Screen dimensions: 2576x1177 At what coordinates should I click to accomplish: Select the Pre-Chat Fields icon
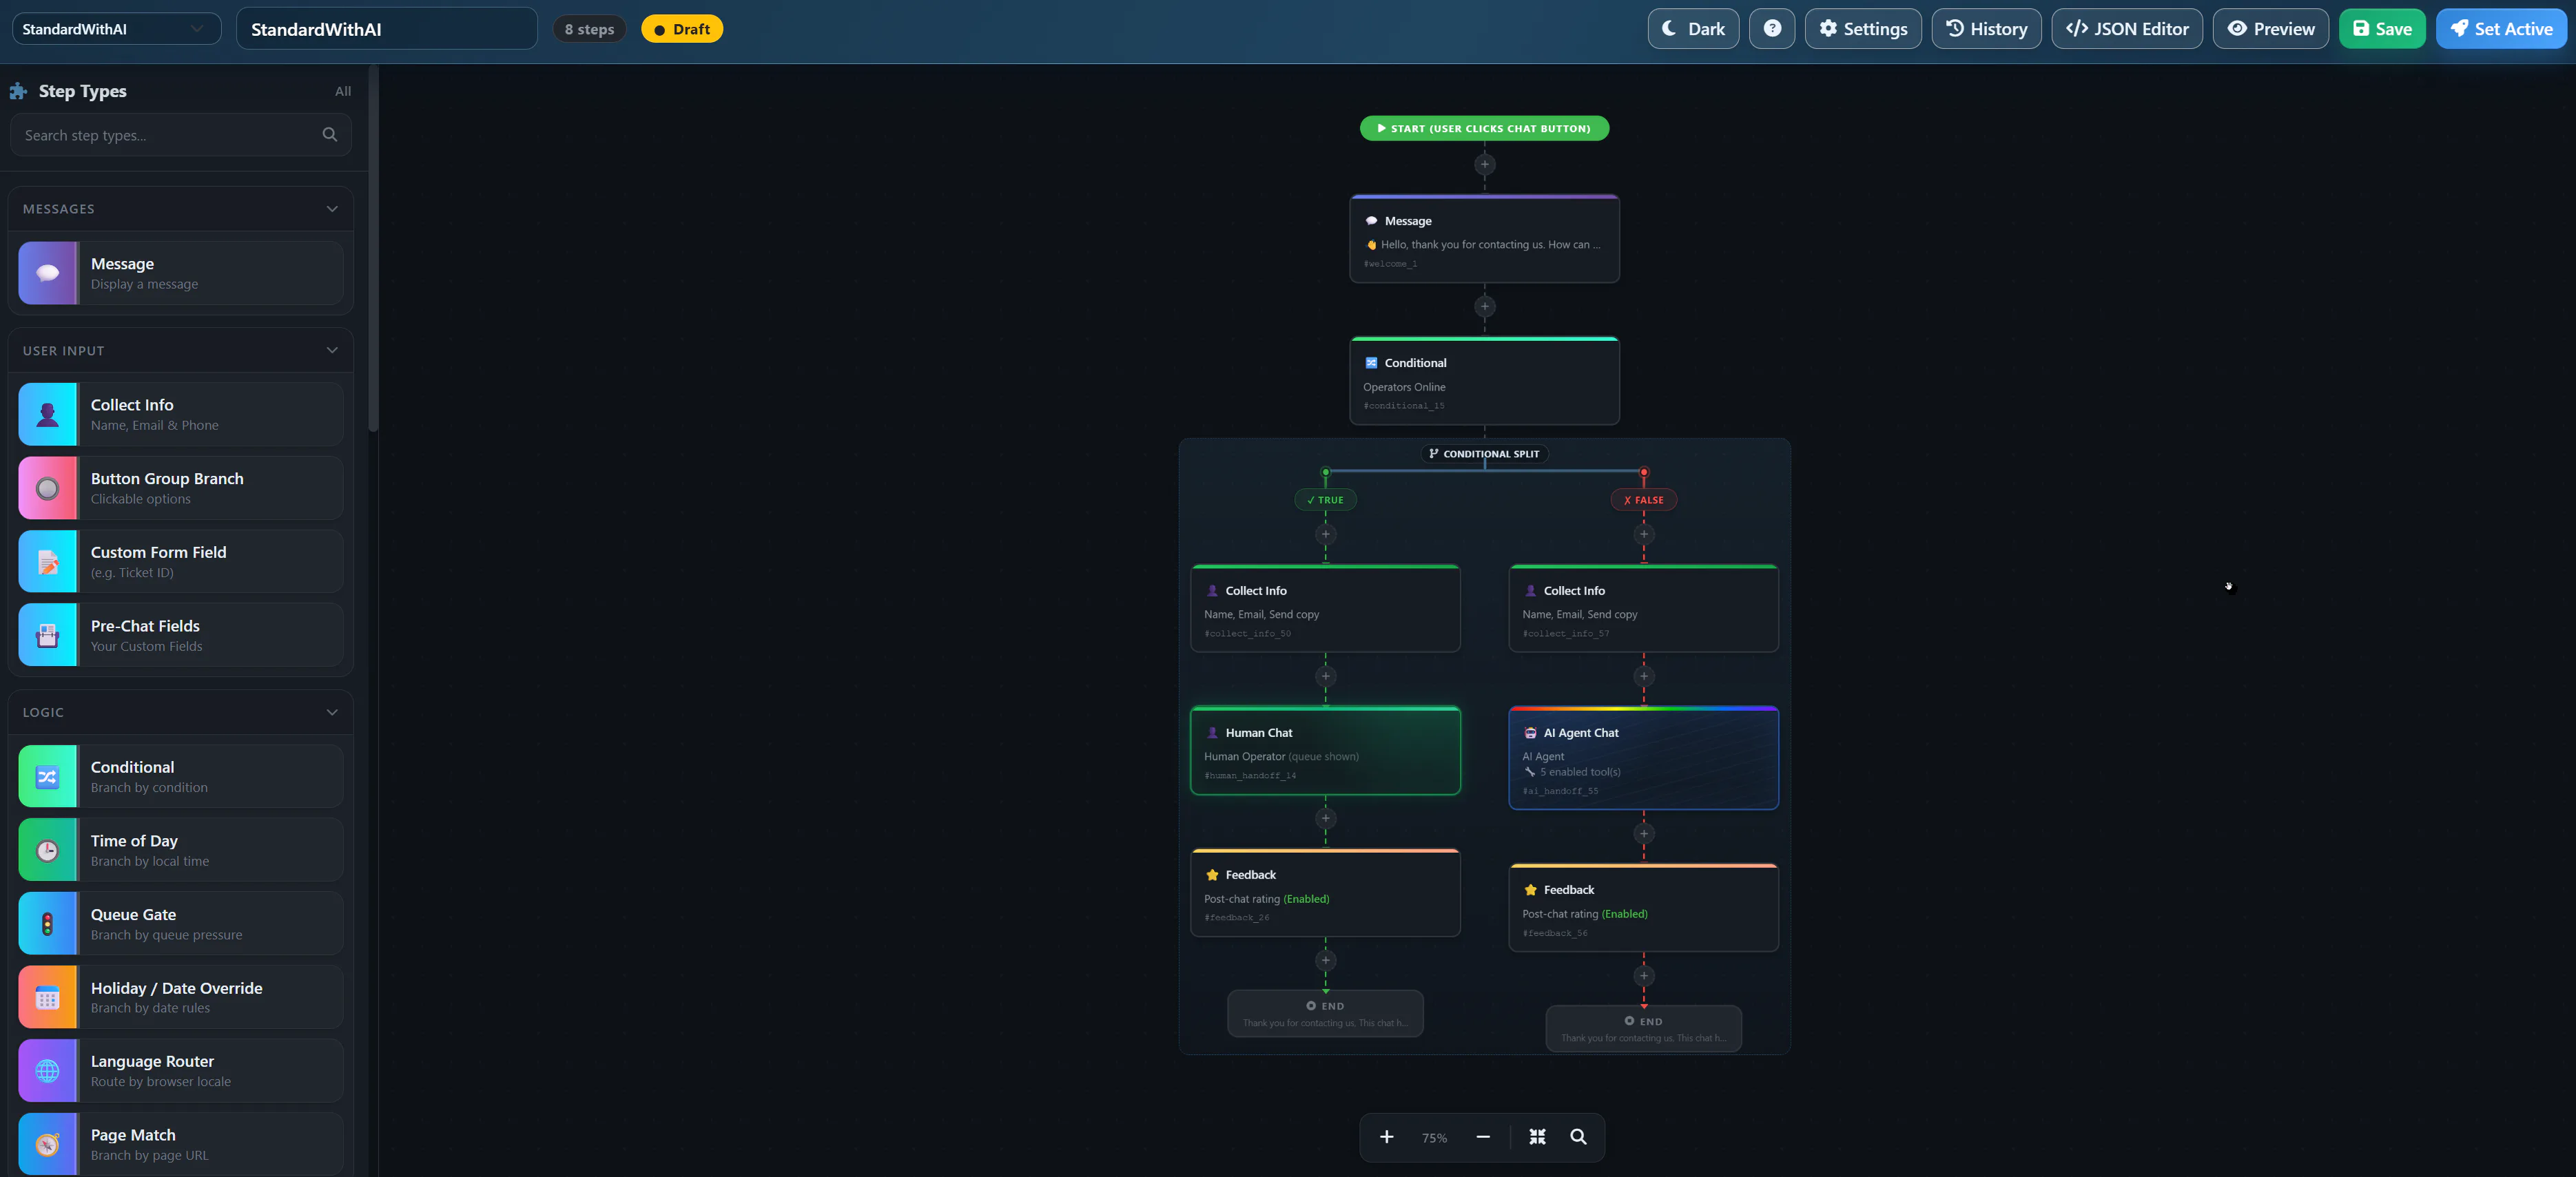click(48, 635)
